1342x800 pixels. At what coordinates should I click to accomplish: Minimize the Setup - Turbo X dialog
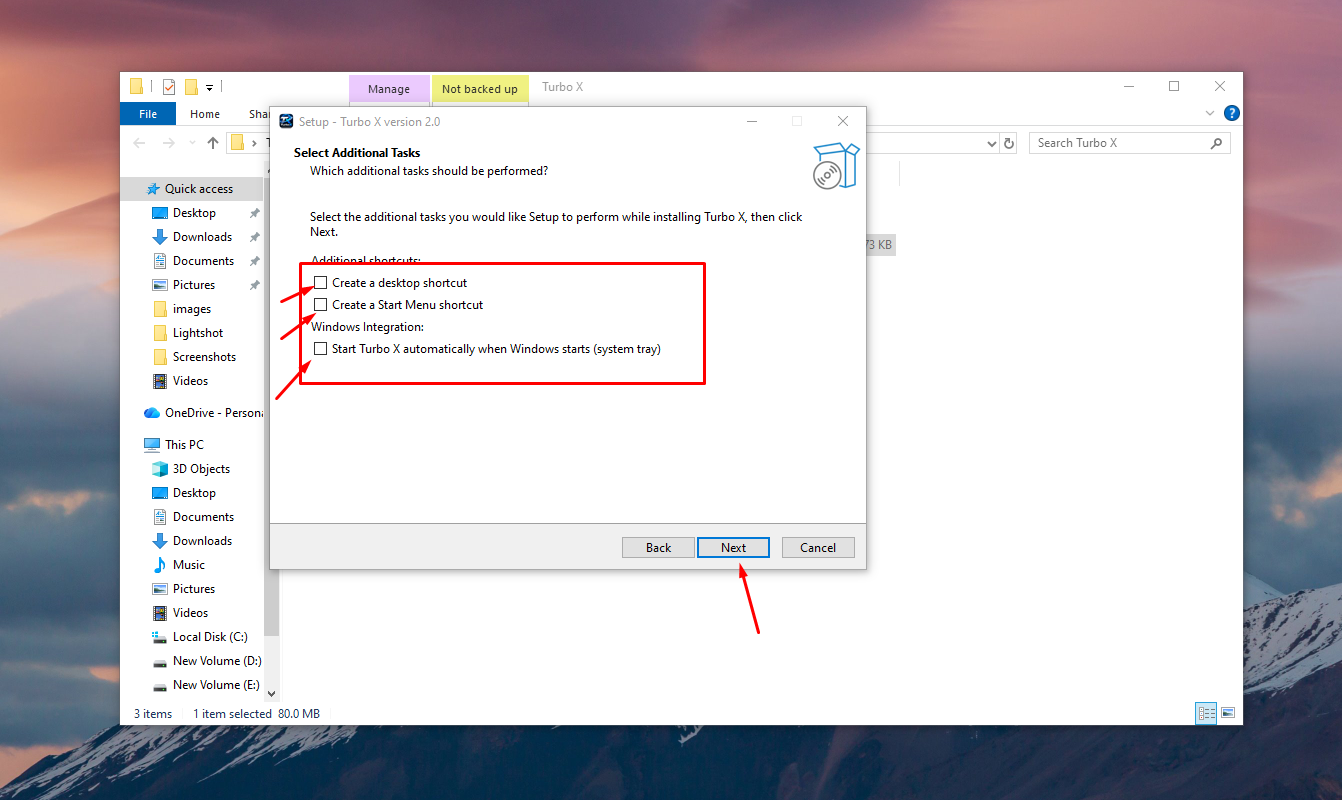751,121
